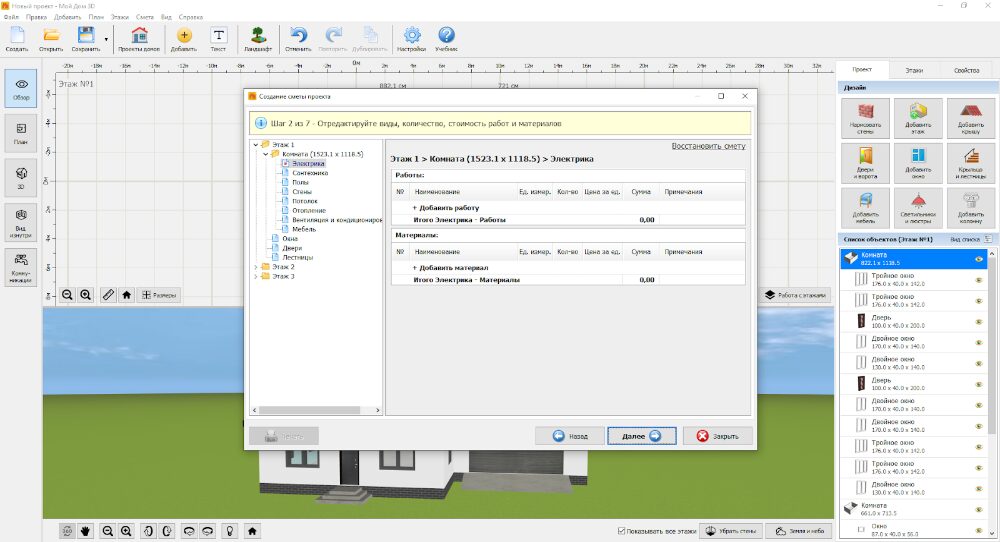Select the hand pan tool in 3D toolbar
Screen dimensions: 1000x542
85,531
